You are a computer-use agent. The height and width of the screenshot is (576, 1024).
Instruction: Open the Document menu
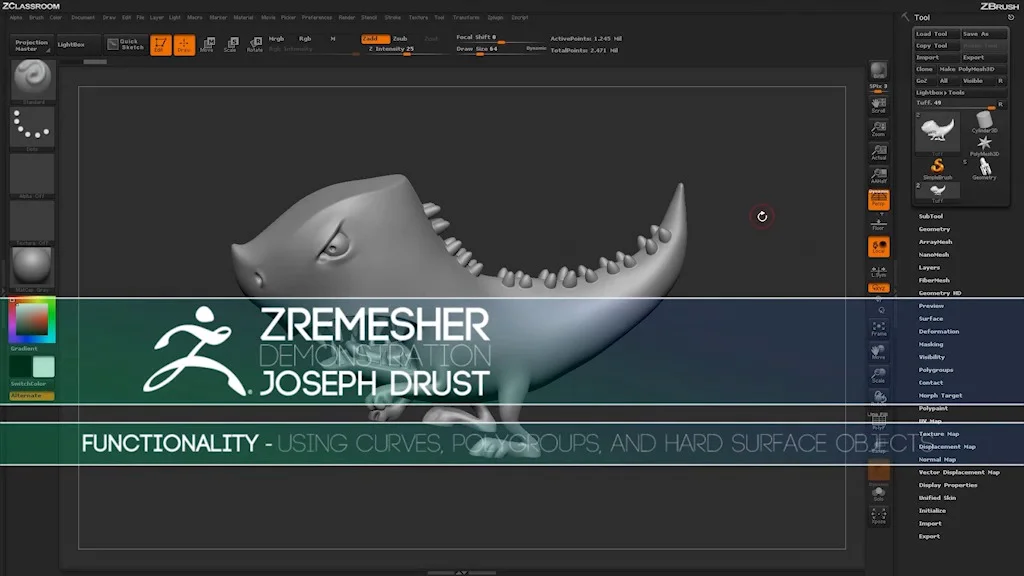83,18
